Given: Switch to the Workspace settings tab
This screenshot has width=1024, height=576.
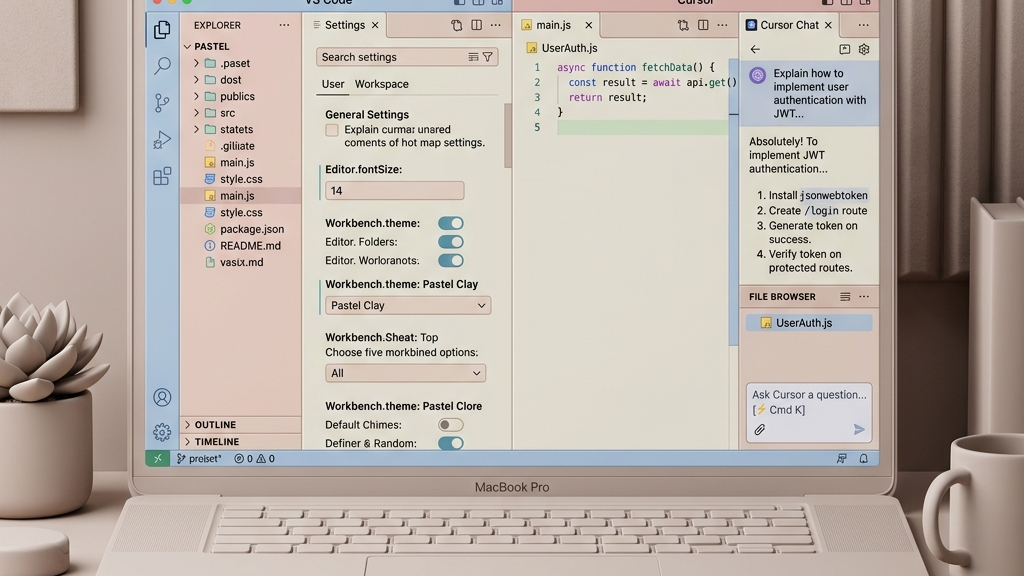Looking at the screenshot, I should [381, 84].
